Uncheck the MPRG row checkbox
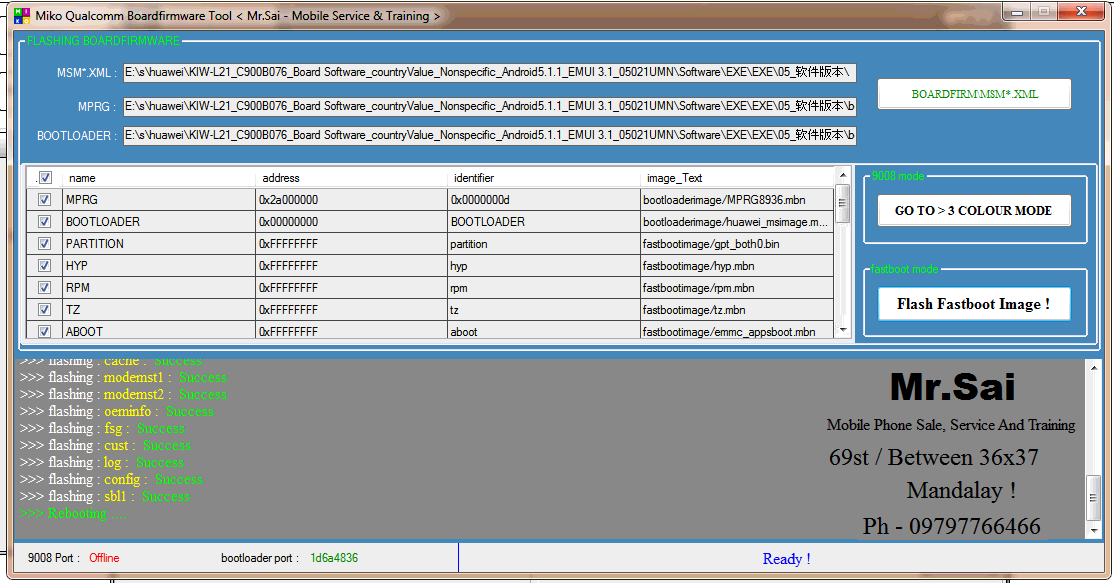 [x=44, y=200]
